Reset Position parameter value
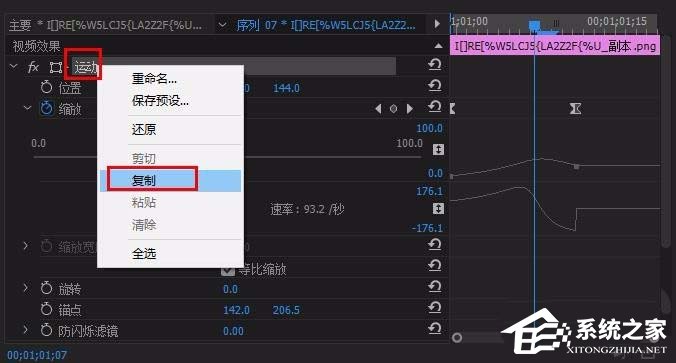The width and height of the screenshot is (676, 363). pos(435,86)
